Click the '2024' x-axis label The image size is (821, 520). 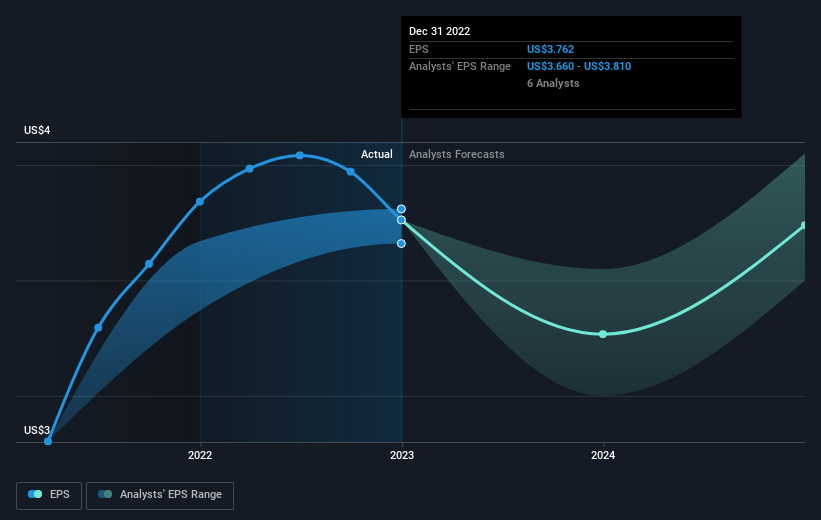coord(603,456)
